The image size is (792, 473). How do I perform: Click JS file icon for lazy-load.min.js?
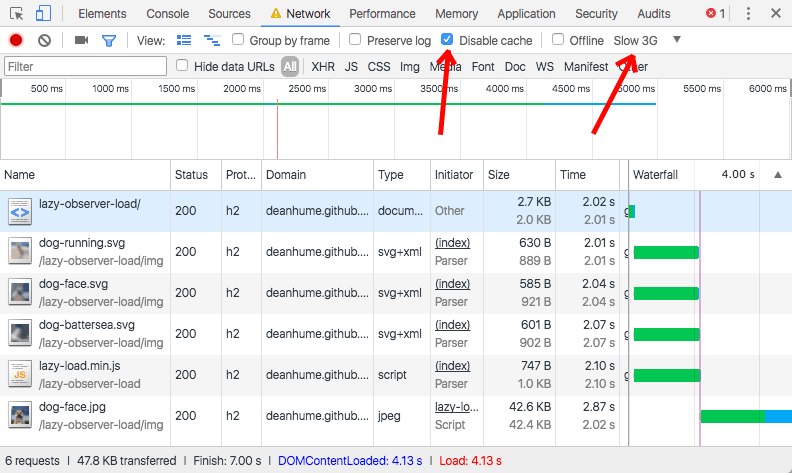[x=20, y=374]
